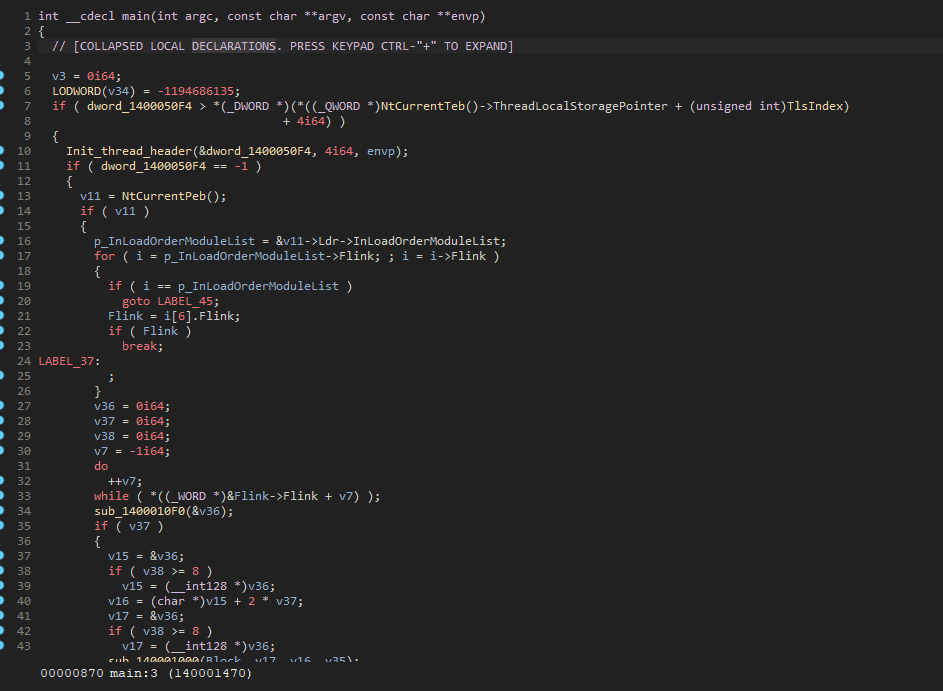This screenshot has width=943, height=691.
Task: Click v3 = 0i64 statement
Action: point(86,76)
